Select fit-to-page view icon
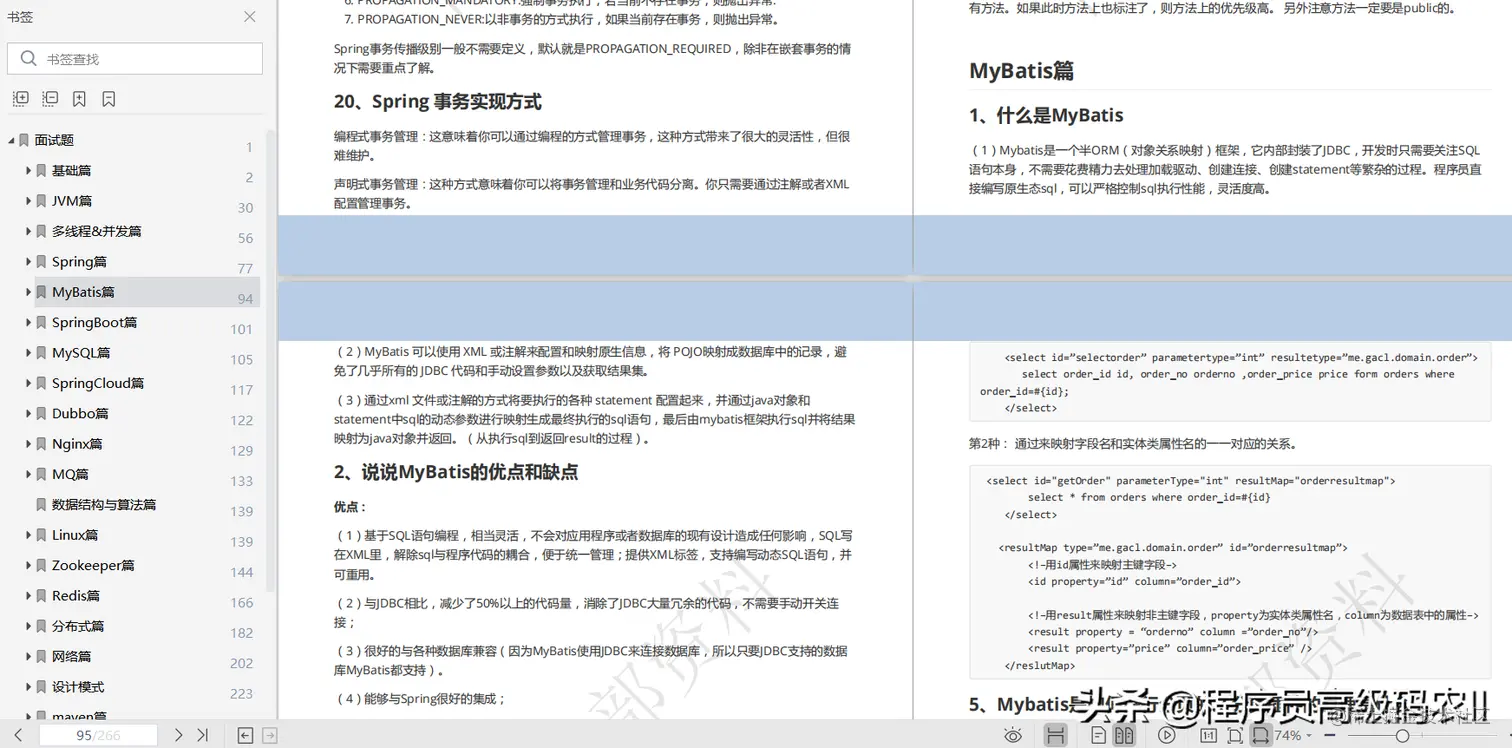Viewport: 1512px width, 748px height. click(1233, 735)
